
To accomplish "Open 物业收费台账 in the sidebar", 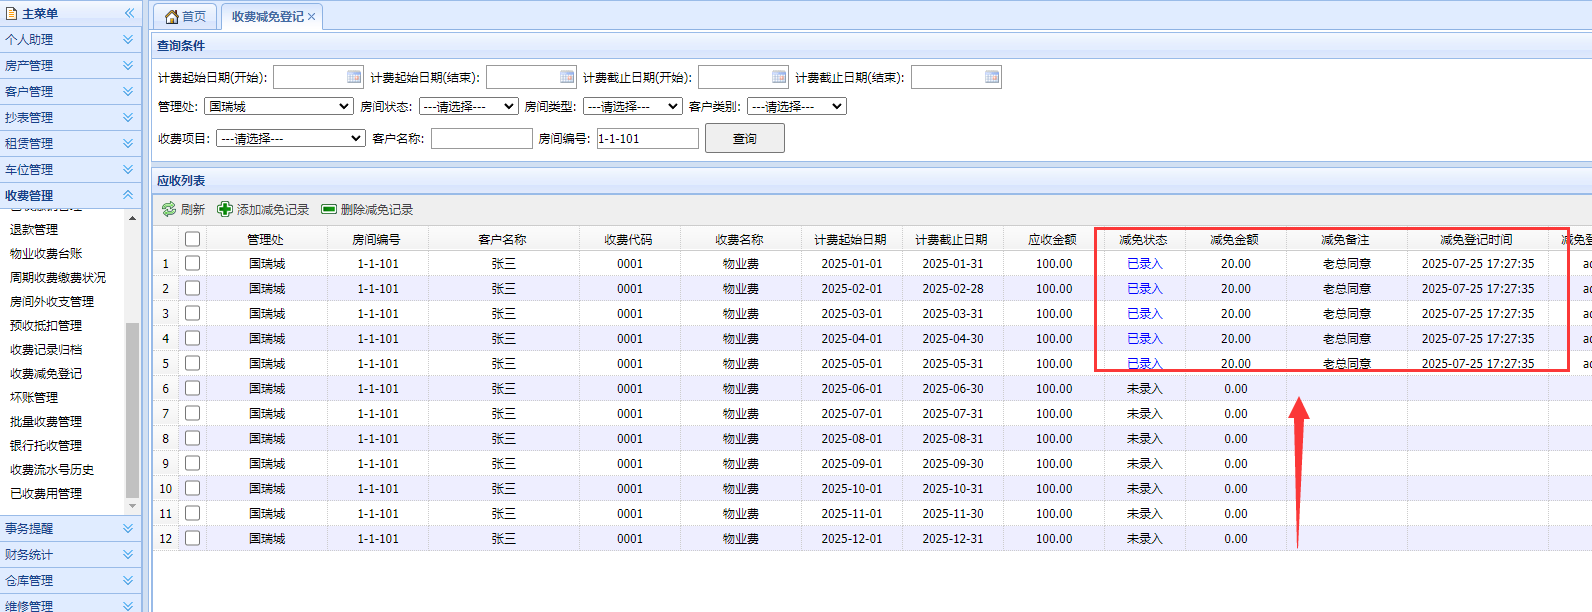I will (x=46, y=253).
